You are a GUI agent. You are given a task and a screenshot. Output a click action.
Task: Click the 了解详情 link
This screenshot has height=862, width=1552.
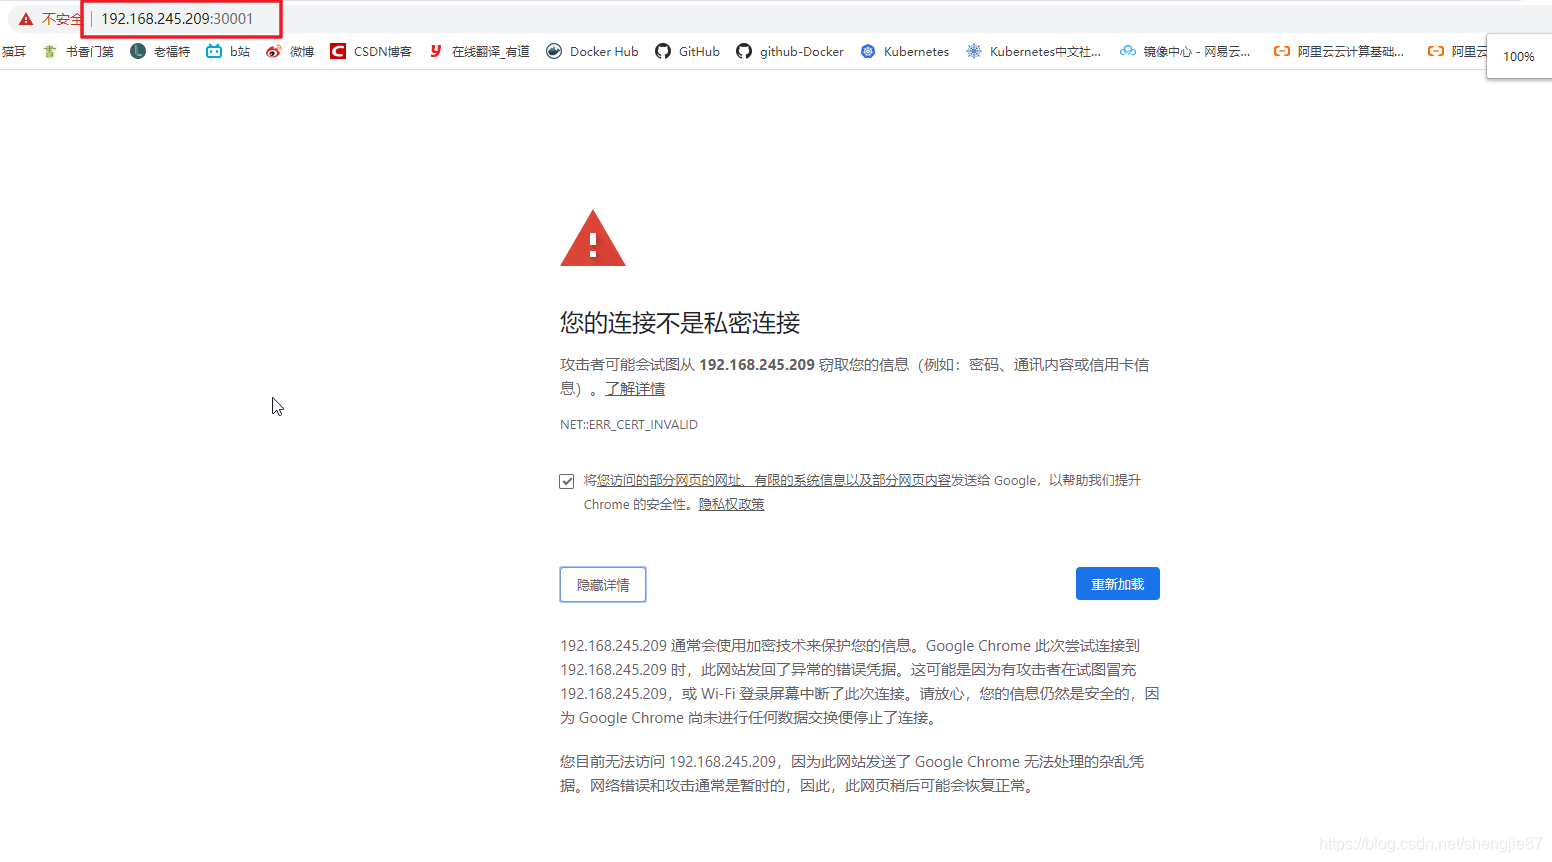click(x=635, y=388)
